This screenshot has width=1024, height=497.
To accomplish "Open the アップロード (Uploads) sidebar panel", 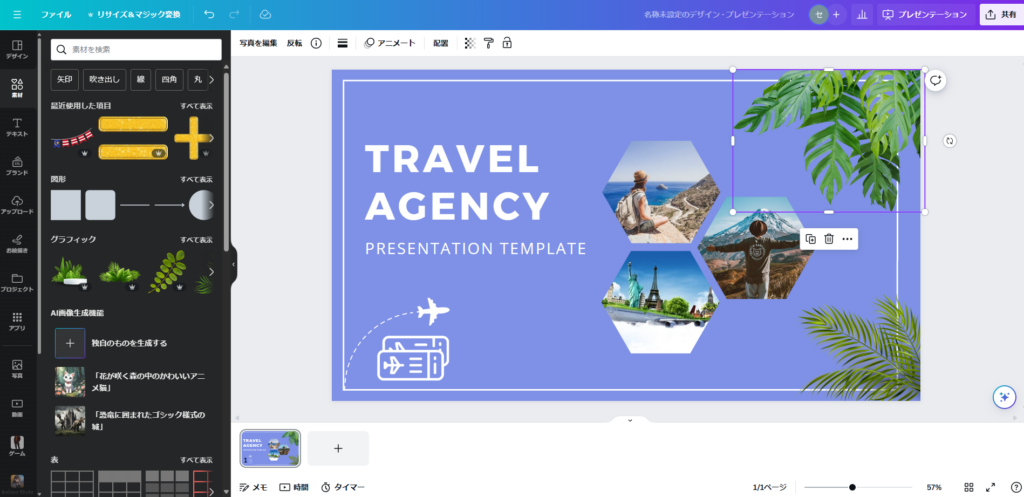I will [x=17, y=204].
